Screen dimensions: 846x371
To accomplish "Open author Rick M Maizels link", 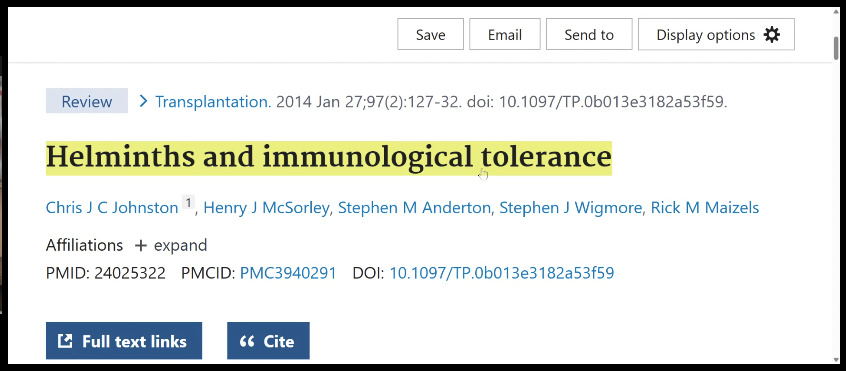I will click(x=705, y=208).
